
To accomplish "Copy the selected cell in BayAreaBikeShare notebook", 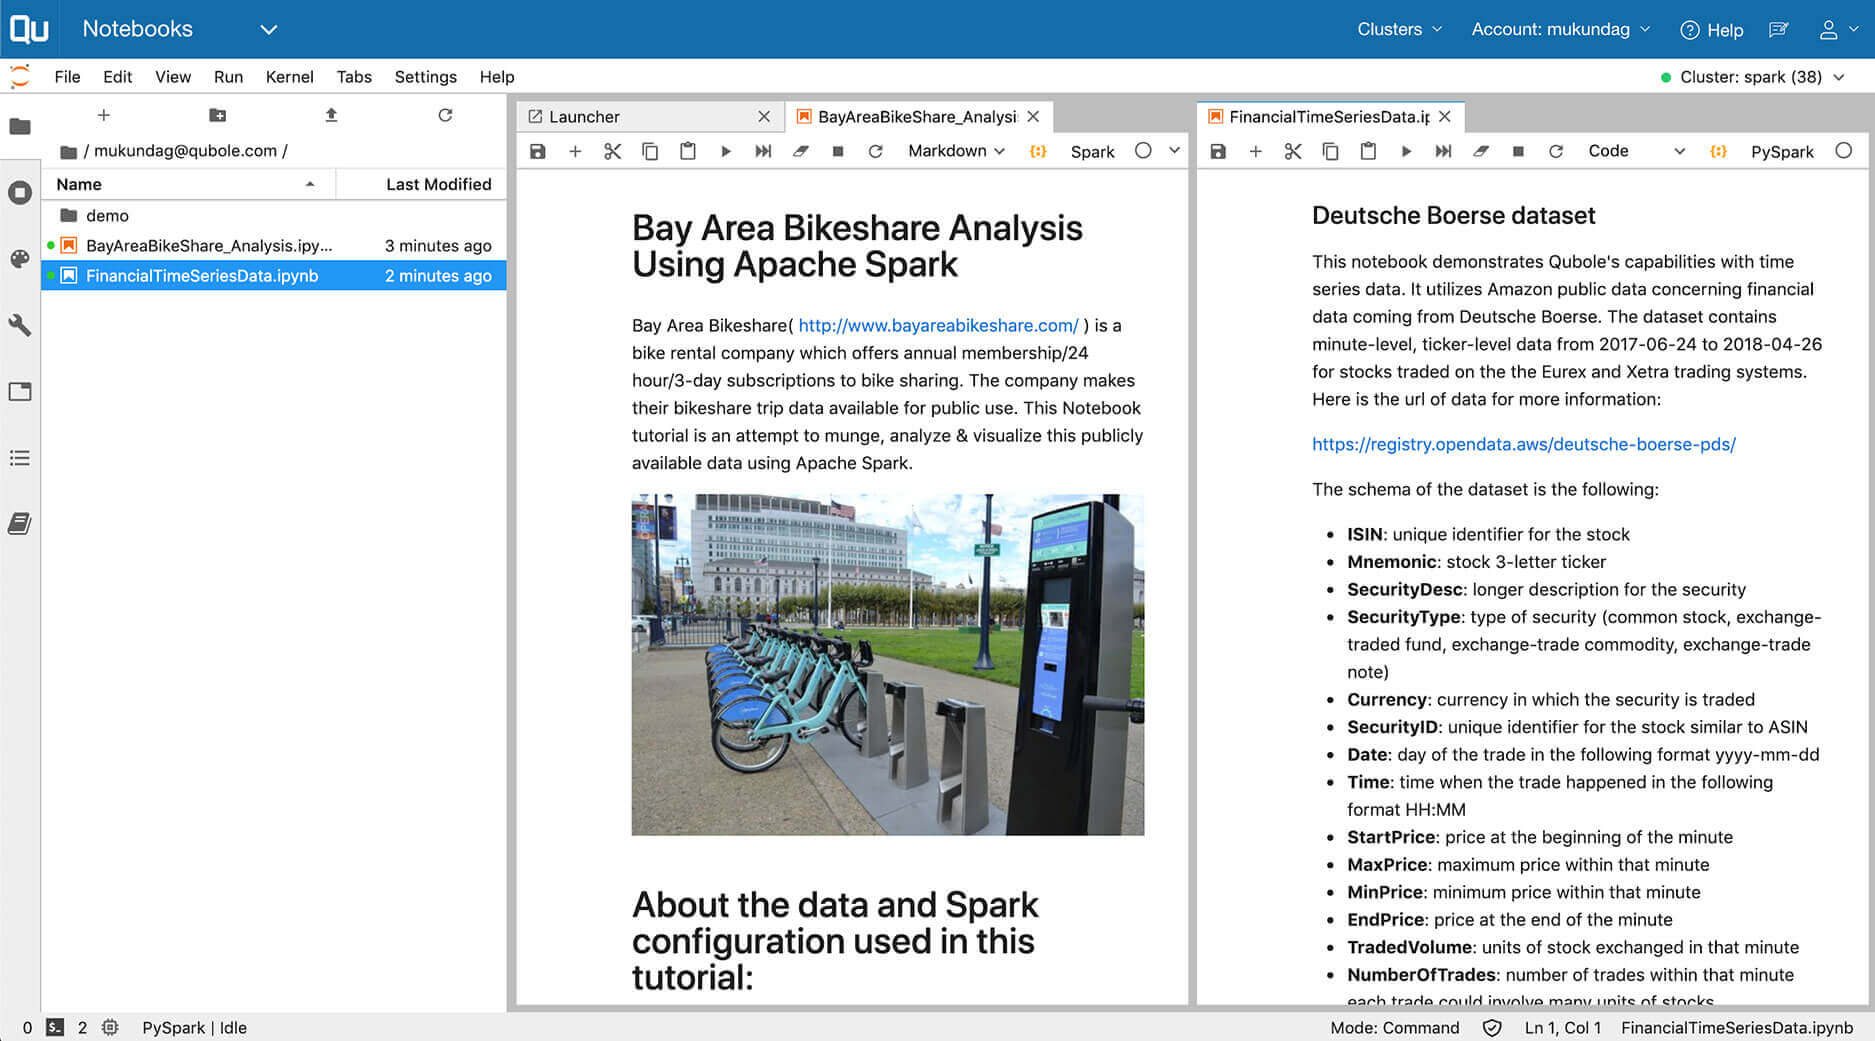I will tap(650, 151).
